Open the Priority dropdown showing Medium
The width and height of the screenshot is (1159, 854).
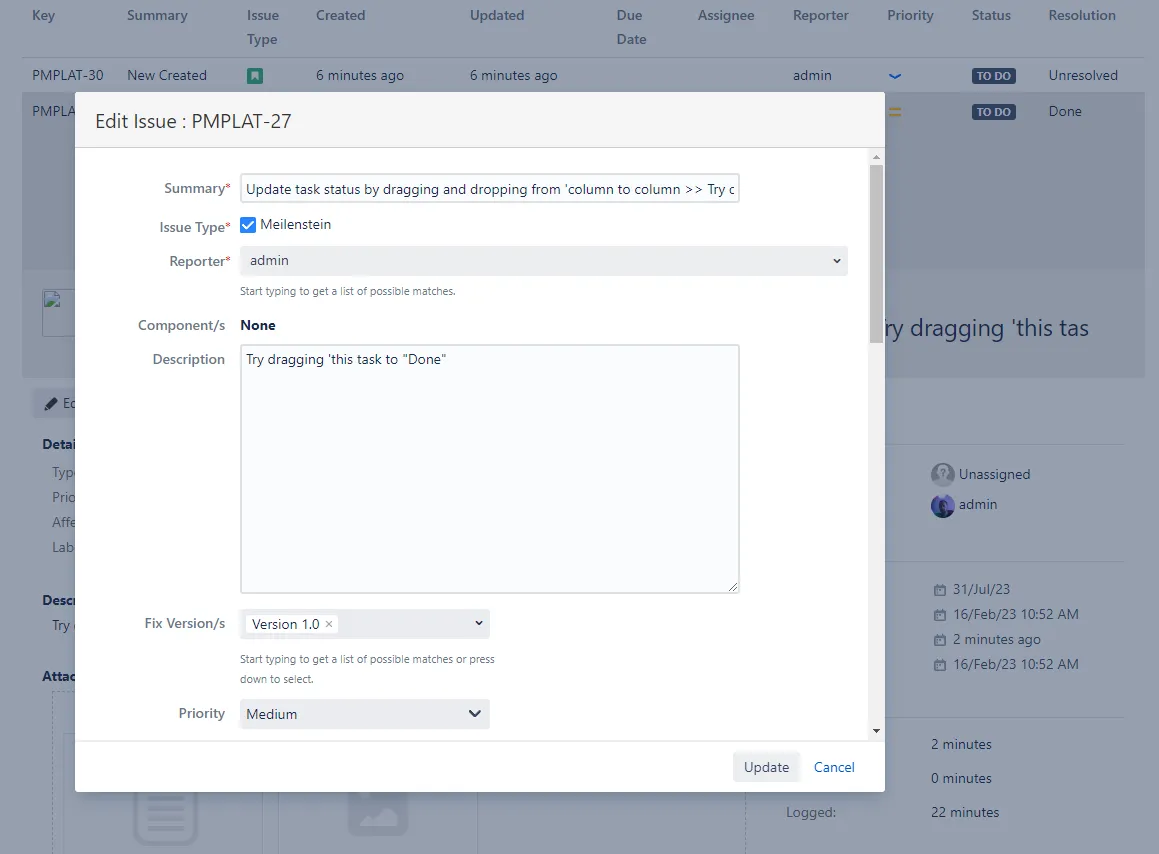coord(364,714)
